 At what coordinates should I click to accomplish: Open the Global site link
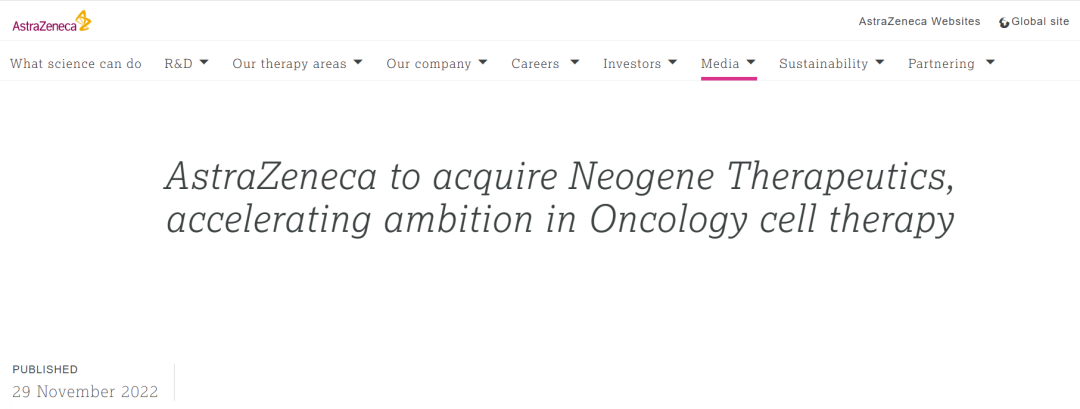pos(1040,22)
